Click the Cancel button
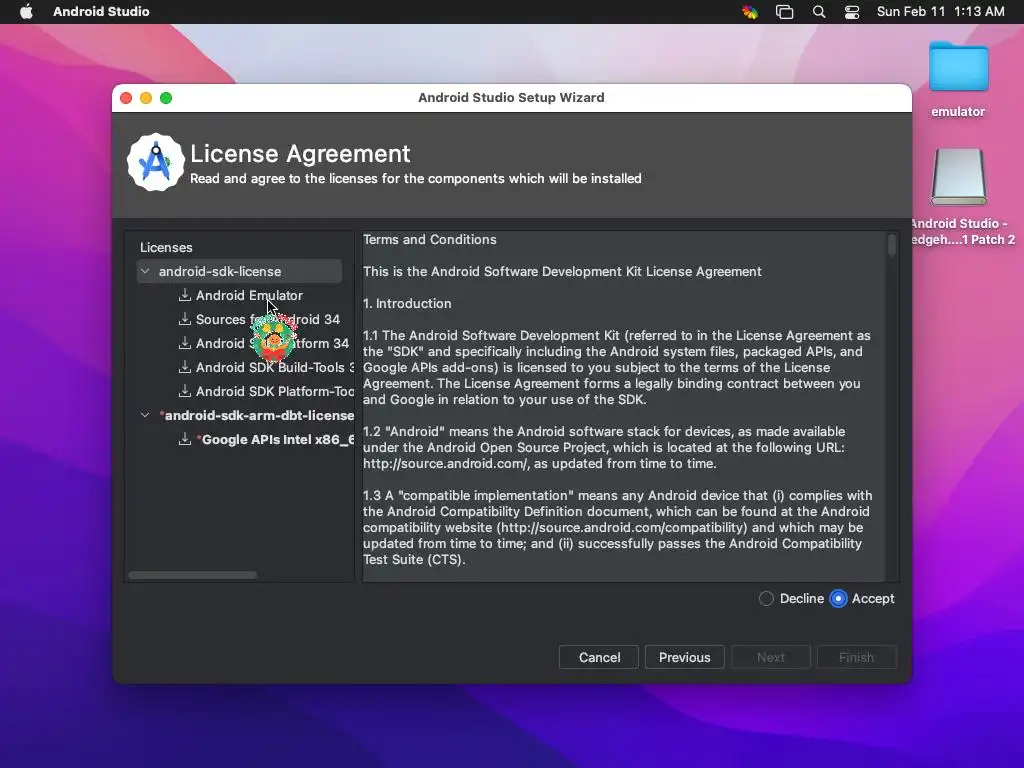Screen dimensions: 1024x768 599,658
